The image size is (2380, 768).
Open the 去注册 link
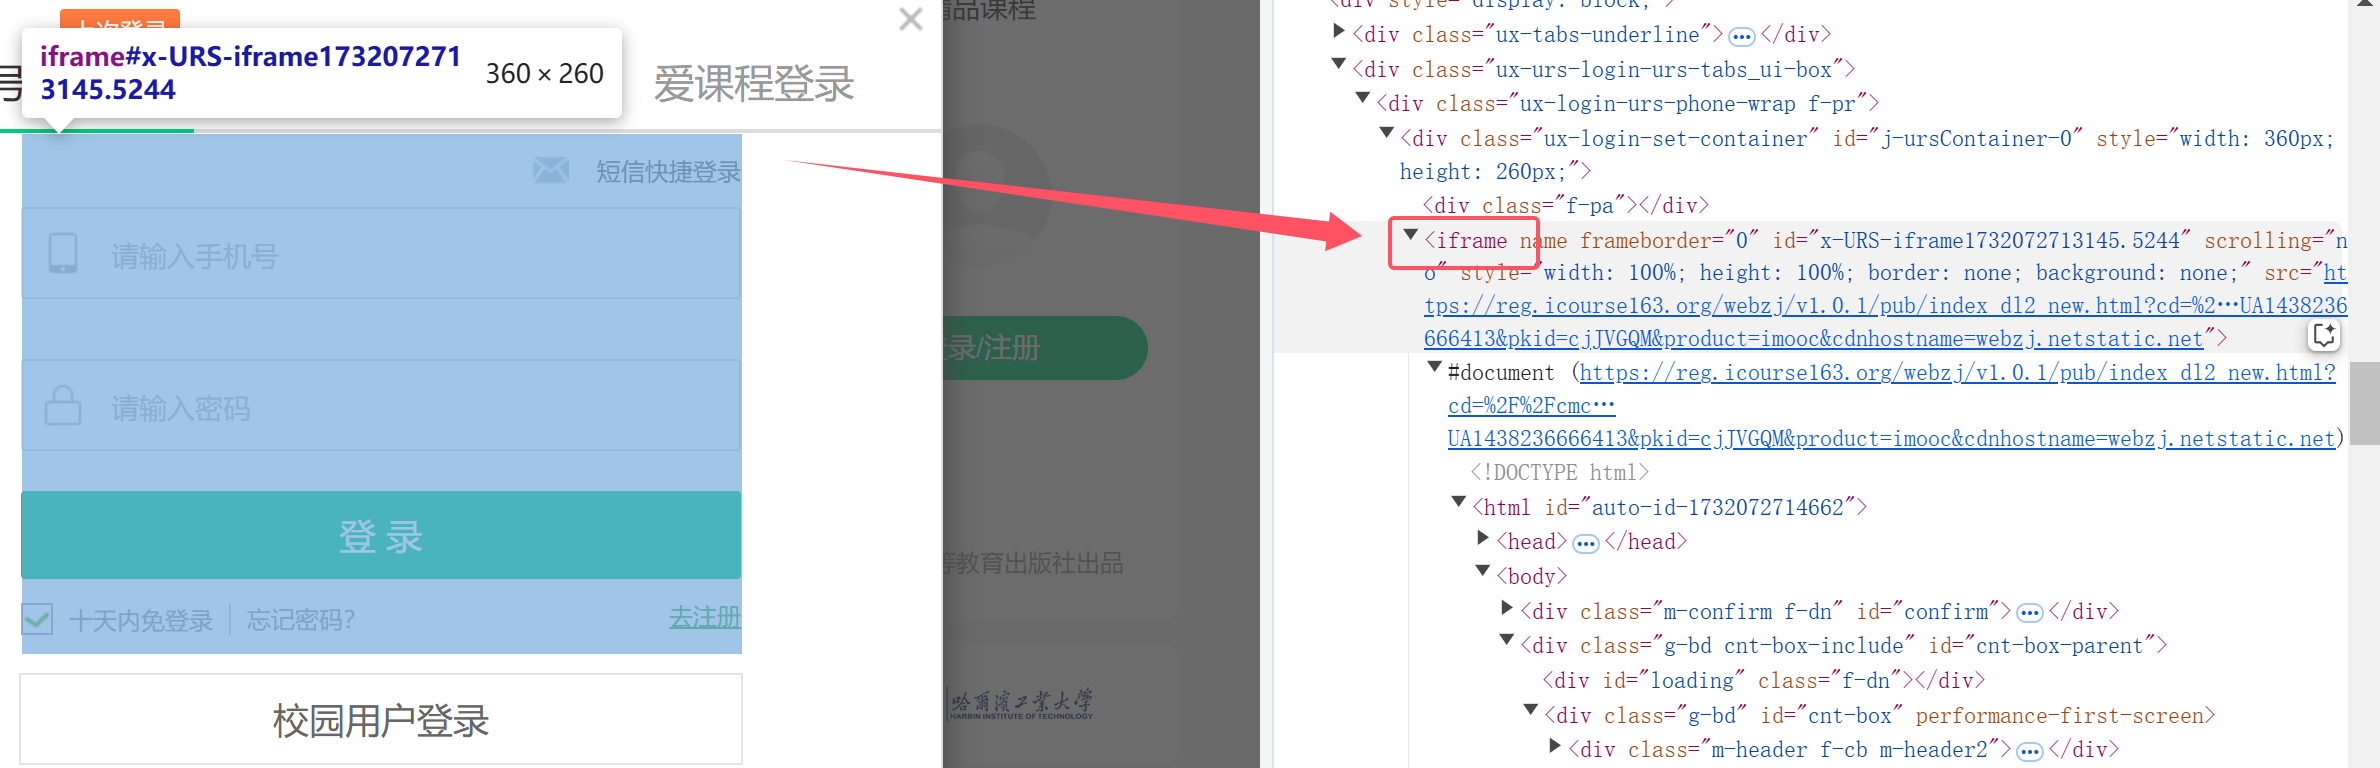click(705, 617)
